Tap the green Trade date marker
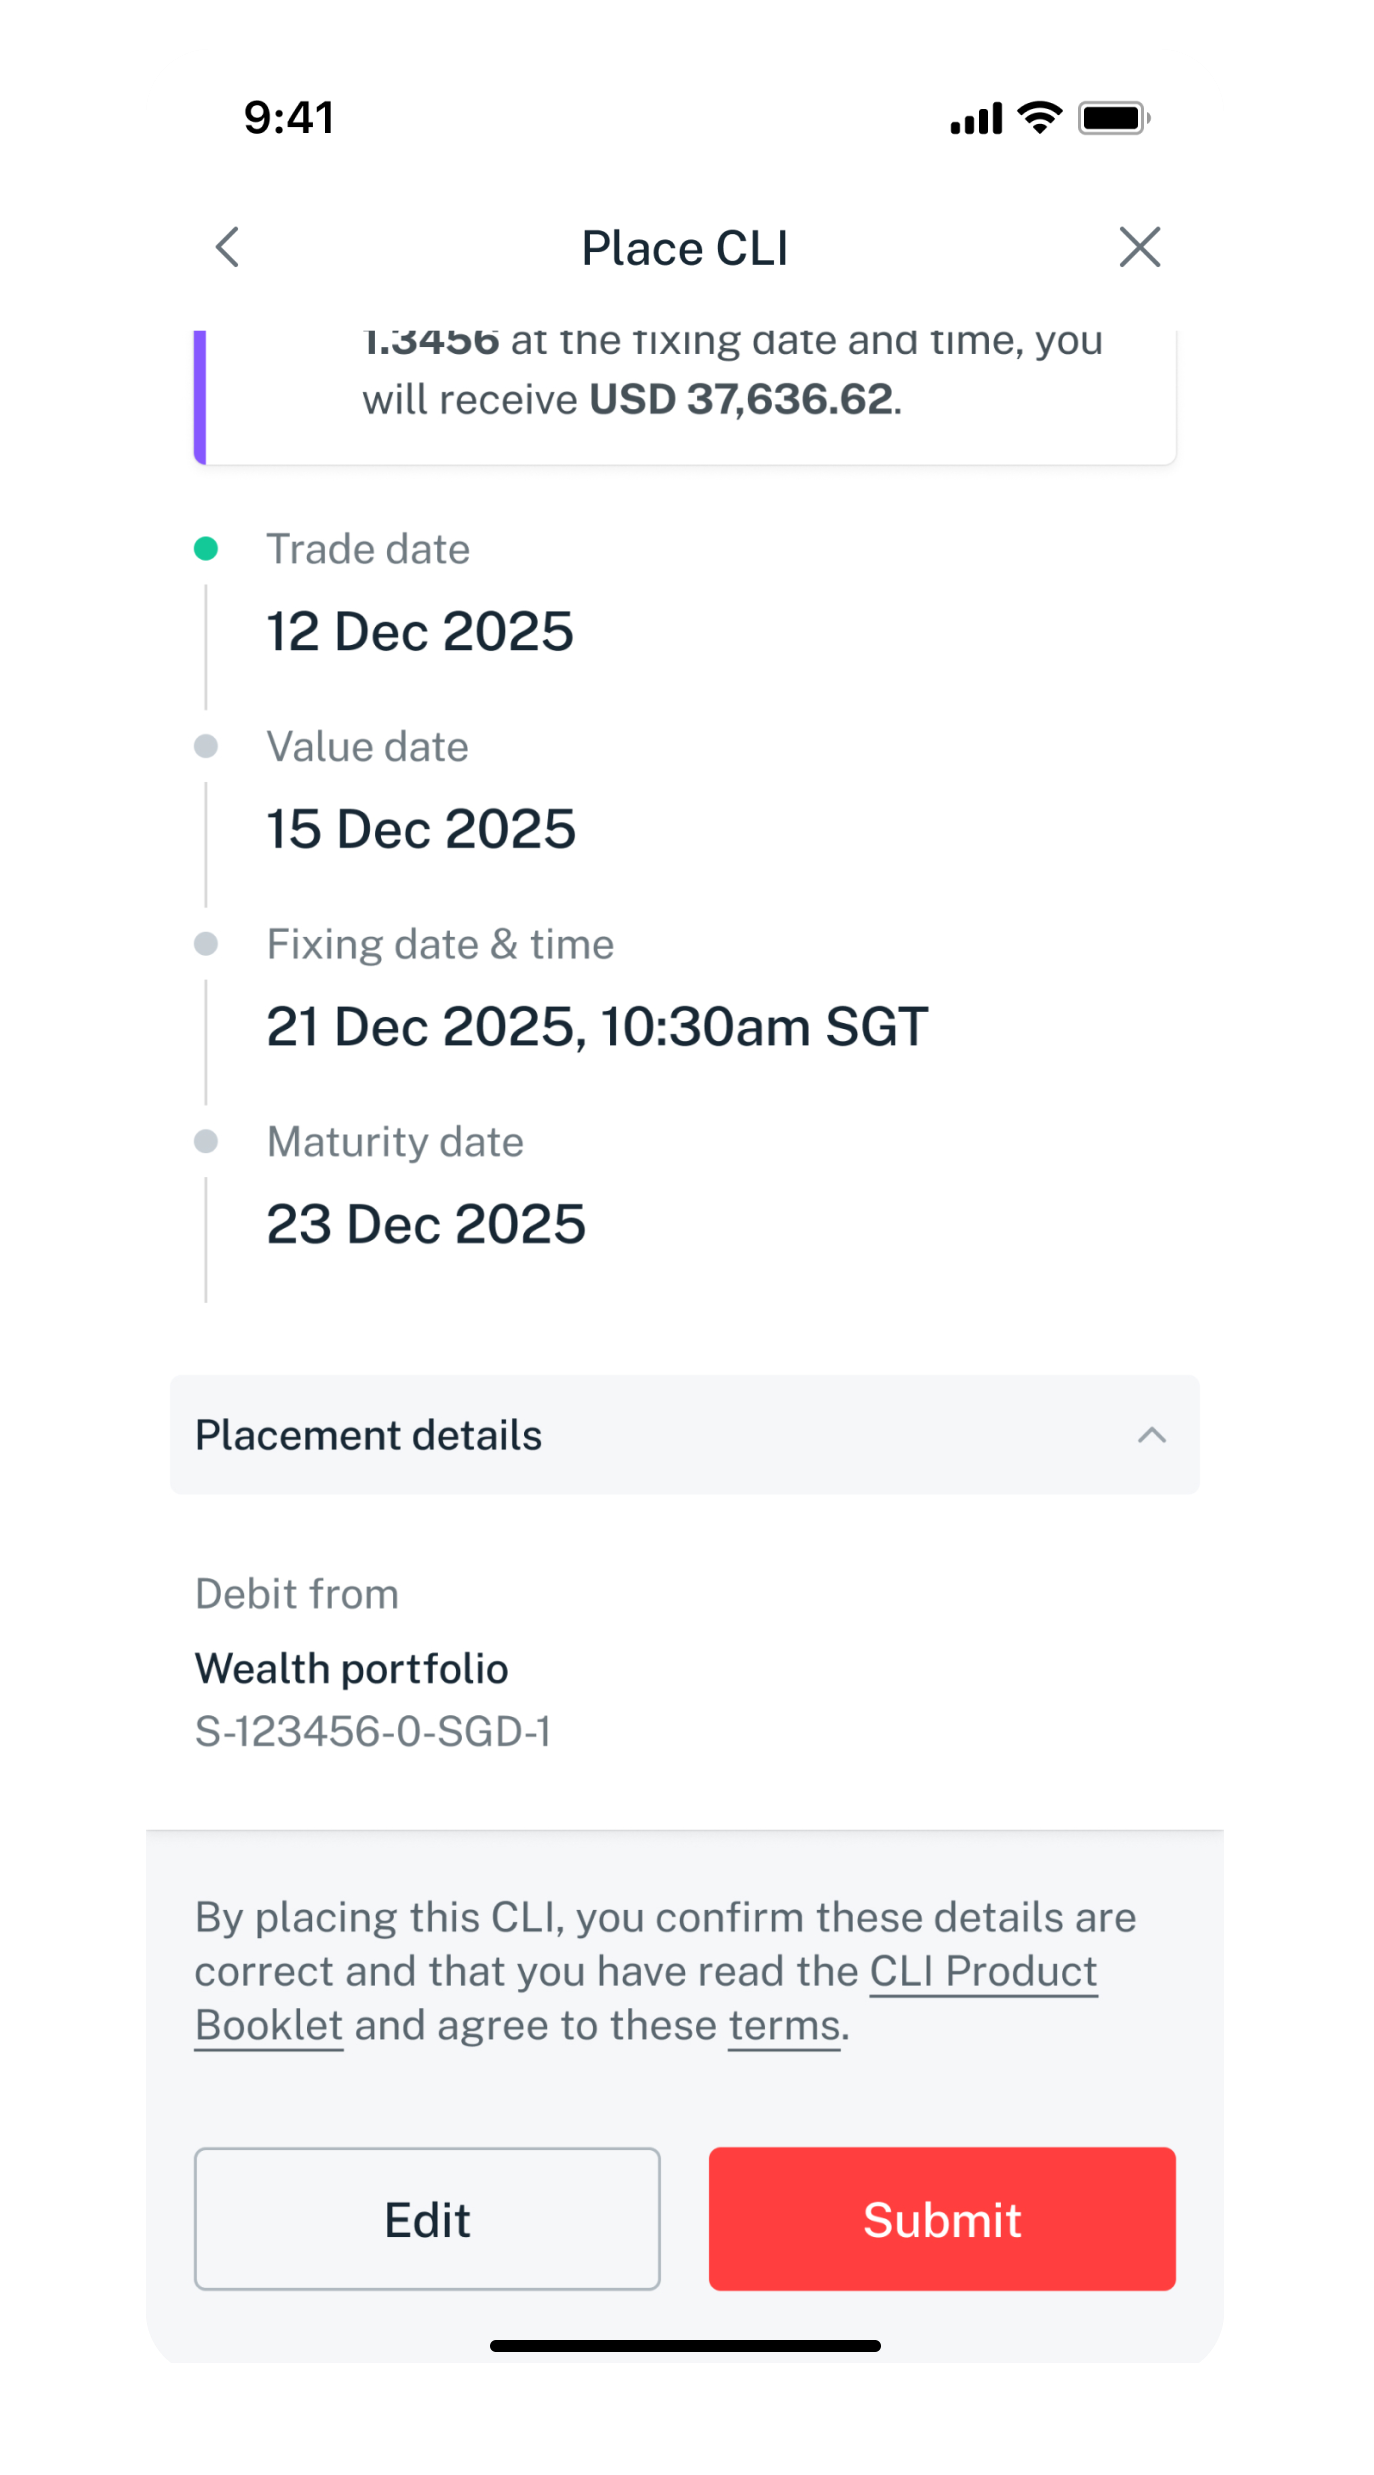This screenshot has height=2475, width=1374. tap(206, 548)
